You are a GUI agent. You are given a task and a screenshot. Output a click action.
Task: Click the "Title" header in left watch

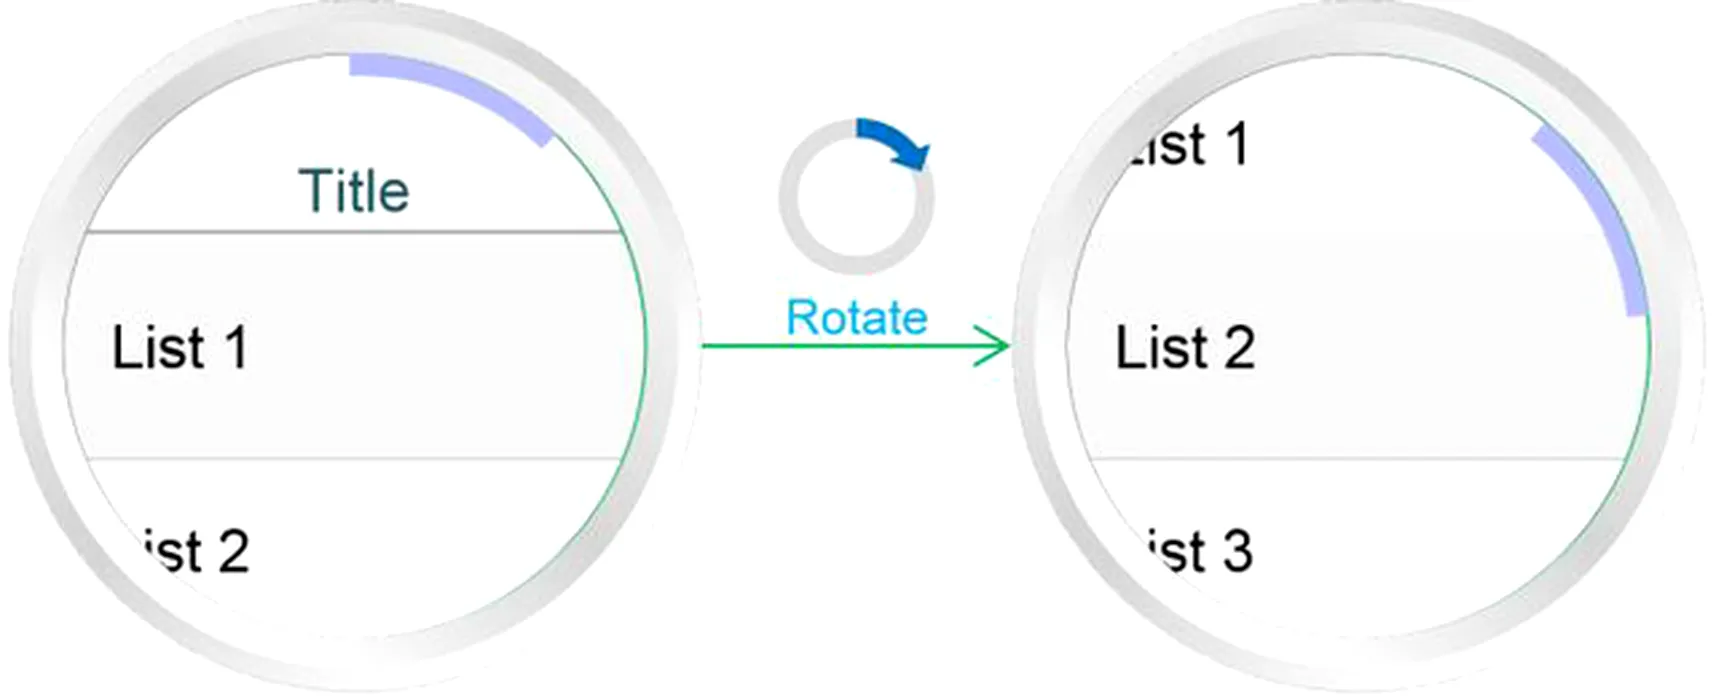tap(354, 191)
